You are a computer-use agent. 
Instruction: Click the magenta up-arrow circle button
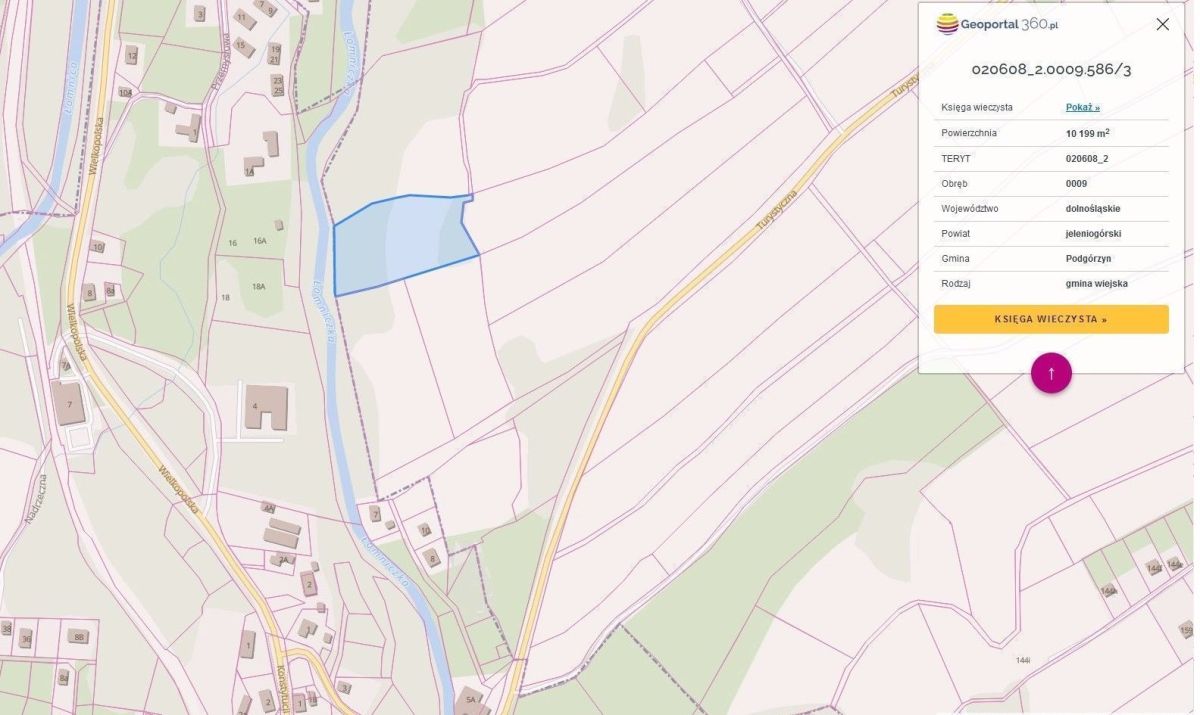tap(1051, 373)
